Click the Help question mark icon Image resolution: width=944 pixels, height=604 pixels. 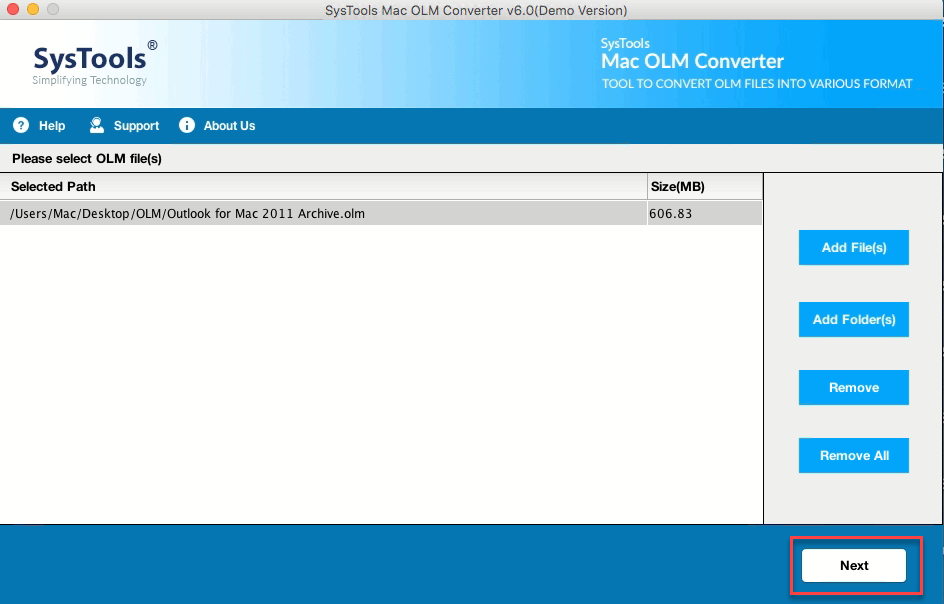pos(21,125)
